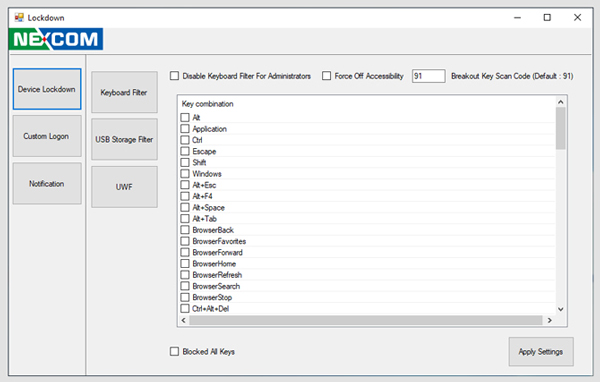Click the horizontal scrollbar thumb
This screenshot has height=382, width=600.
pyautogui.click(x=366, y=320)
